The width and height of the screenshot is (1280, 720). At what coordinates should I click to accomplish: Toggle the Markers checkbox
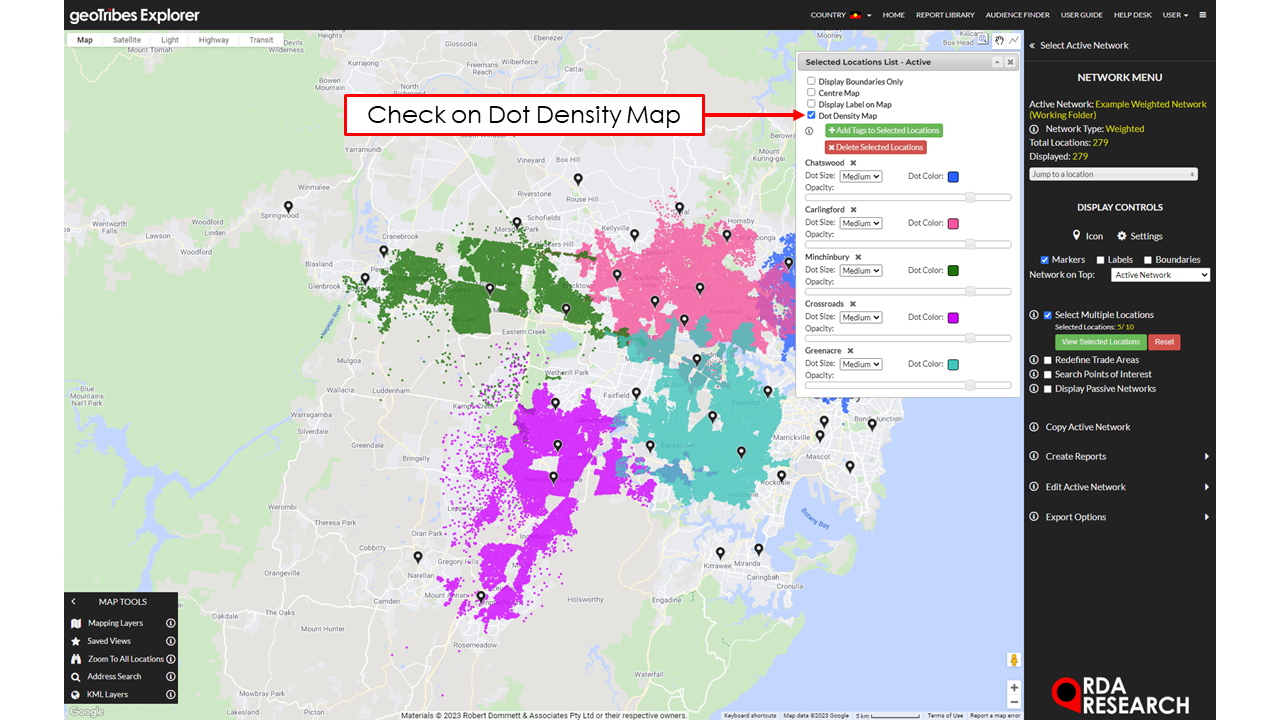point(1045,260)
